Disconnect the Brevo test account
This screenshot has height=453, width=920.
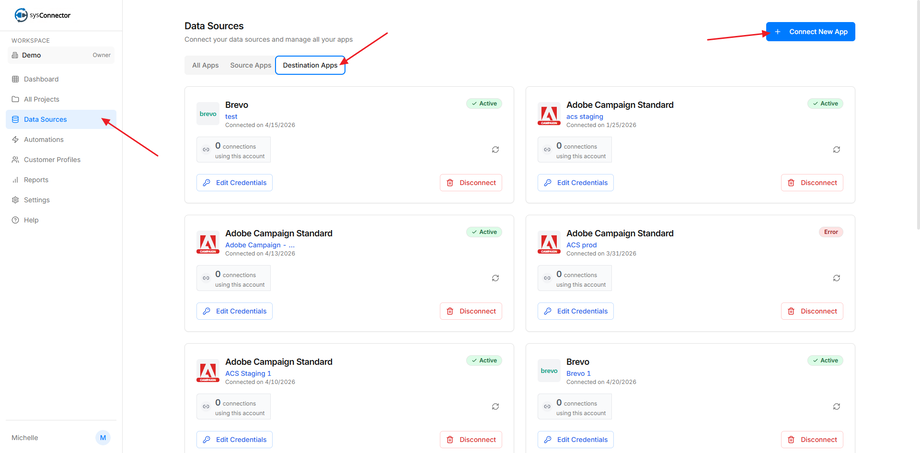click(471, 182)
